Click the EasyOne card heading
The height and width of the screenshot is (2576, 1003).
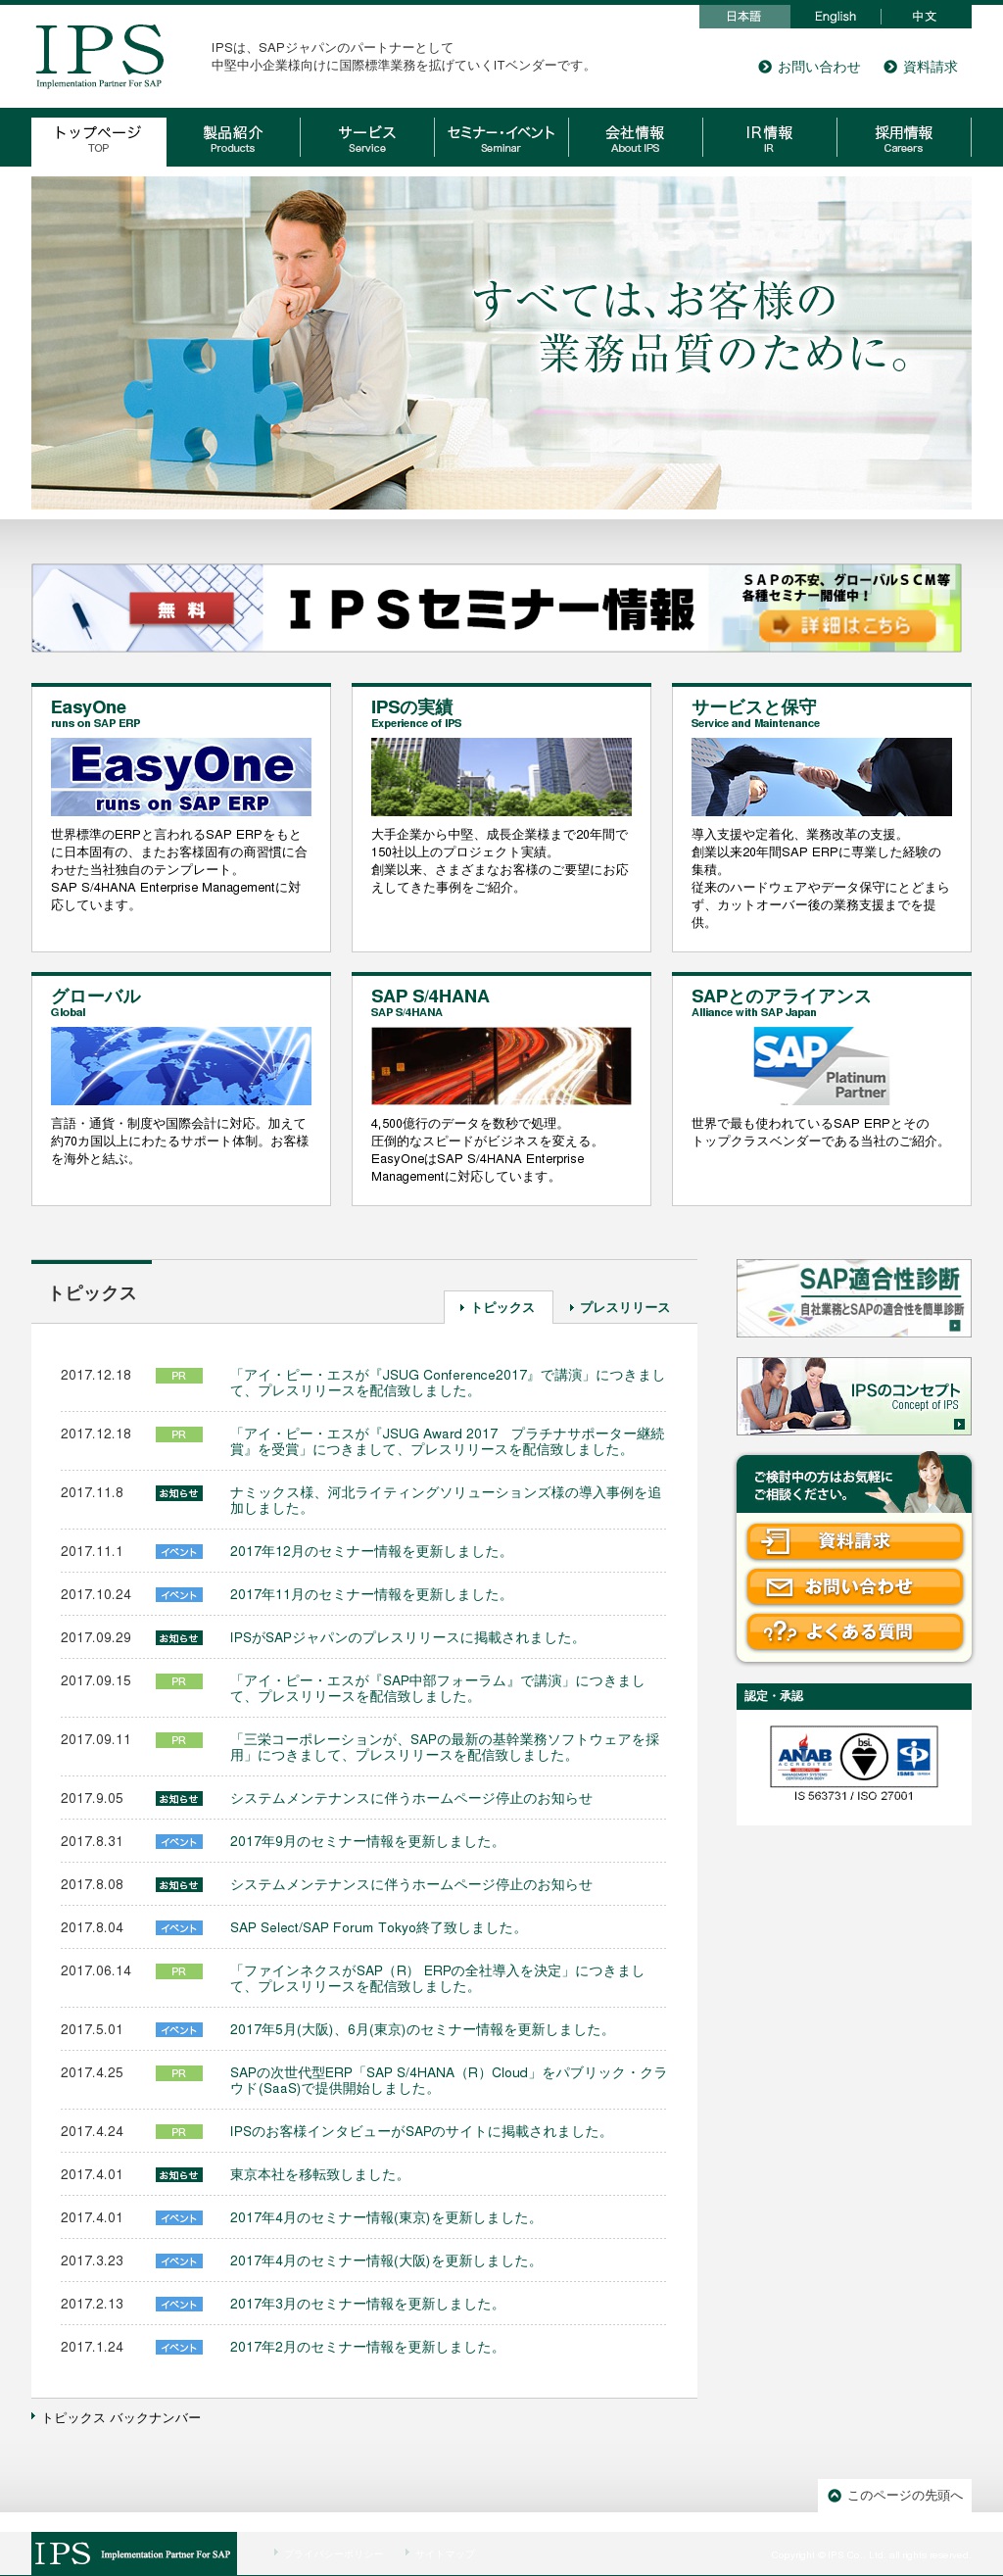(89, 707)
